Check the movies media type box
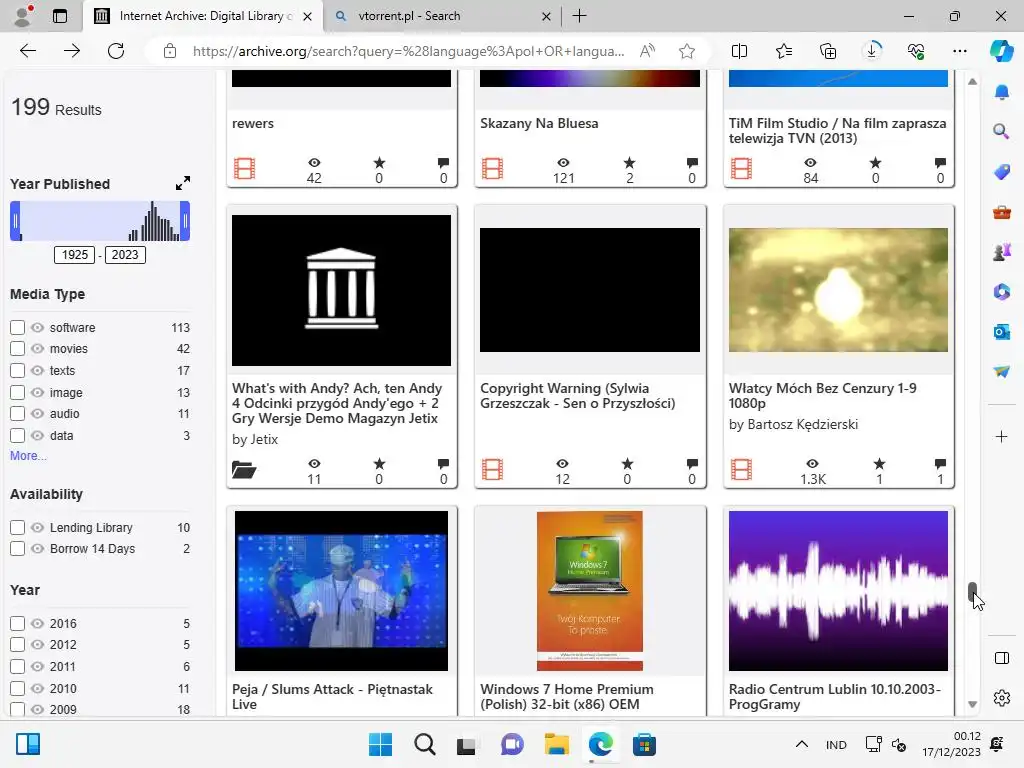 coord(18,349)
